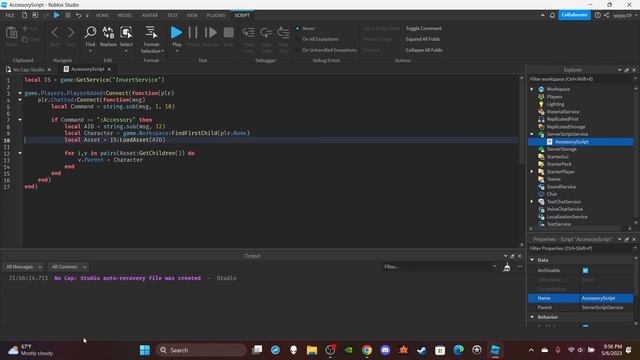The width and height of the screenshot is (640, 360).
Task: Switch to the No Cap: Studio document tab
Action: click(x=29, y=69)
